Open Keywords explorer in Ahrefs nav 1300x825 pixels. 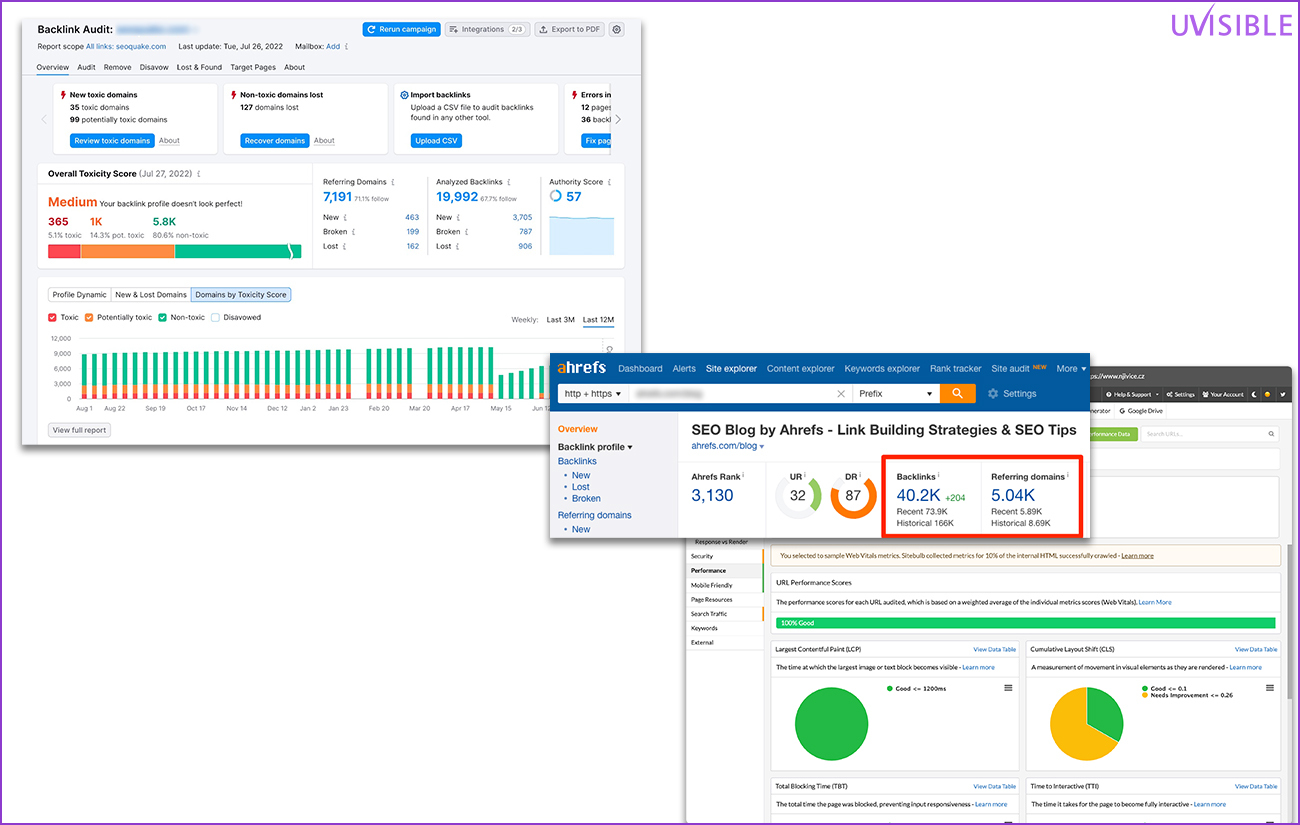882,368
